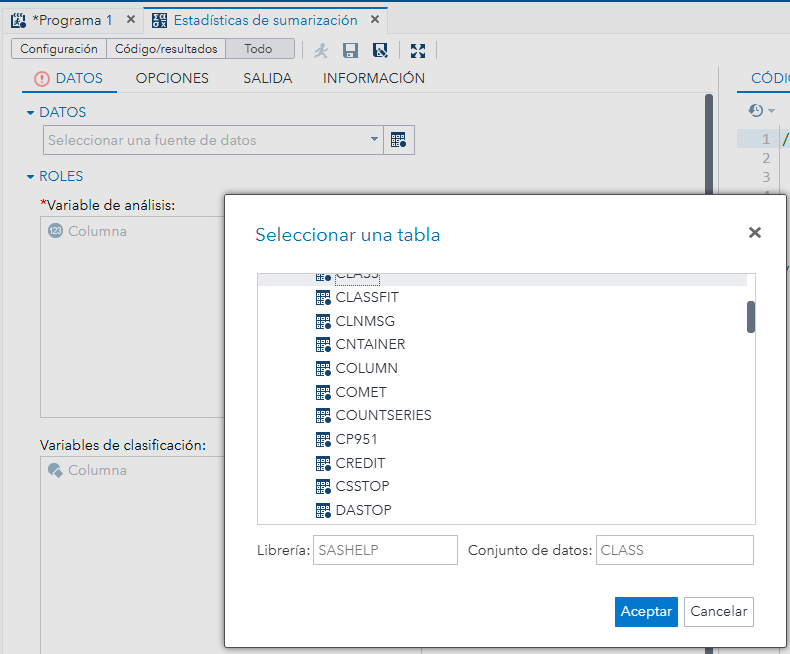Click the table list vertical scrollbar thumb
790x654 pixels.
(x=750, y=317)
